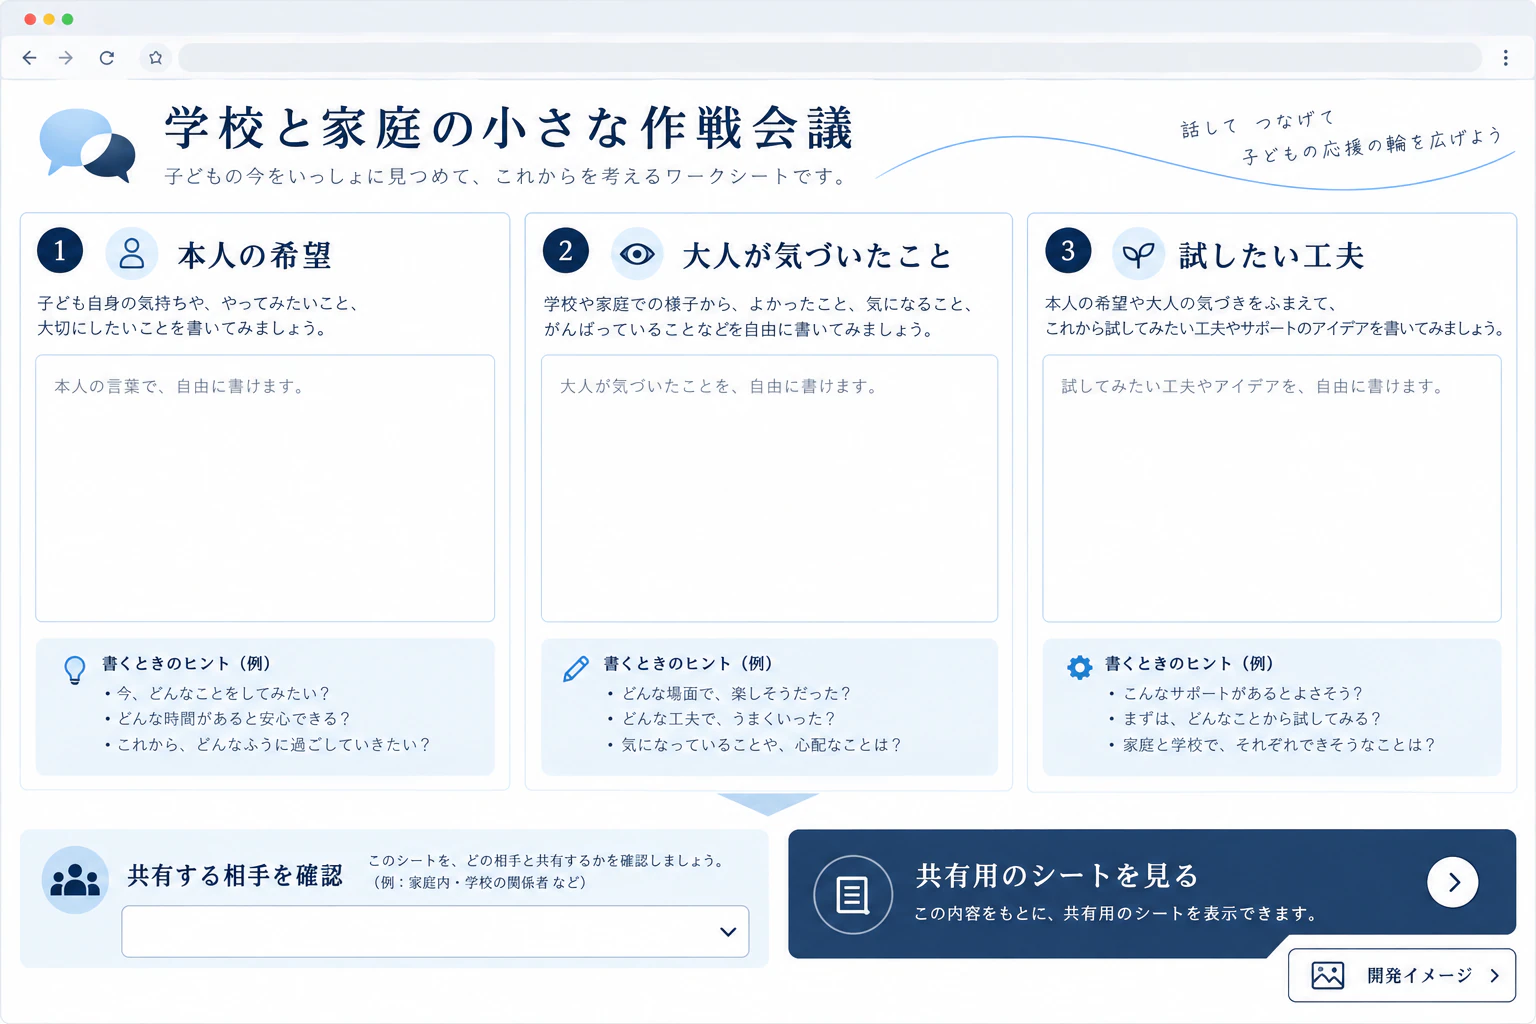Viewport: 1536px width, 1024px height.
Task: Click the hint どんな場面で、楽しそうだった？
Action: pos(736,693)
